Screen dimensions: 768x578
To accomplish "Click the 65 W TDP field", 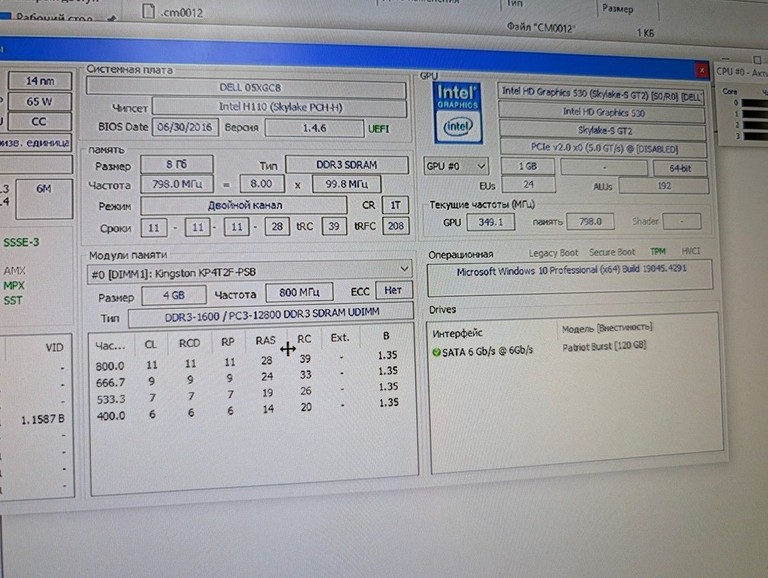I will tap(39, 101).
